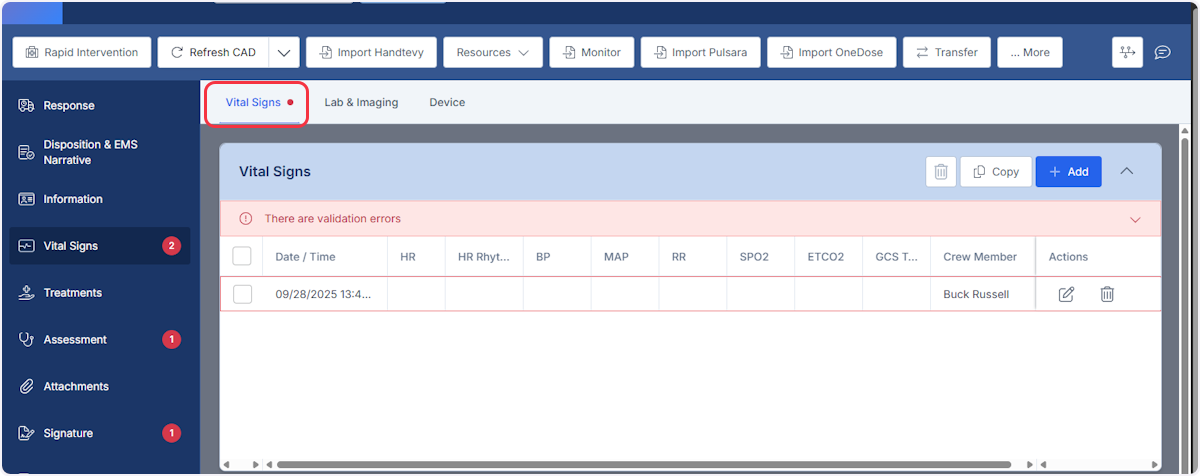
Task: Click the Monitor button
Action: 591,52
